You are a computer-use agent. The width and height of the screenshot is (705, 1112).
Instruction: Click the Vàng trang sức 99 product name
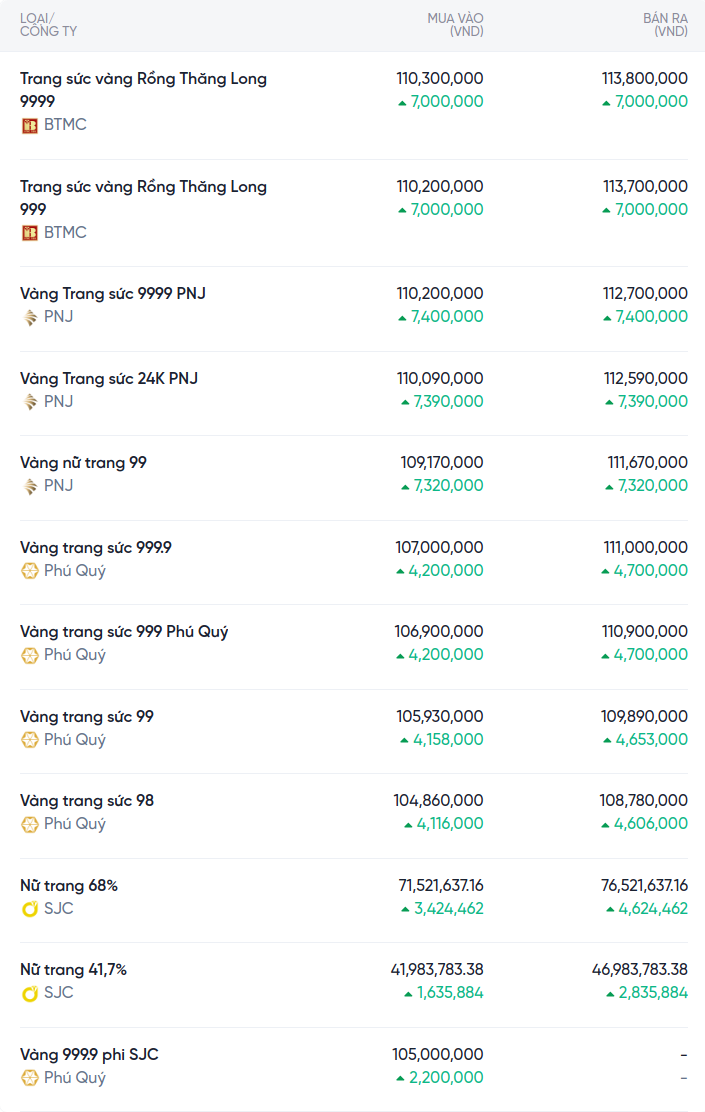tap(87, 717)
